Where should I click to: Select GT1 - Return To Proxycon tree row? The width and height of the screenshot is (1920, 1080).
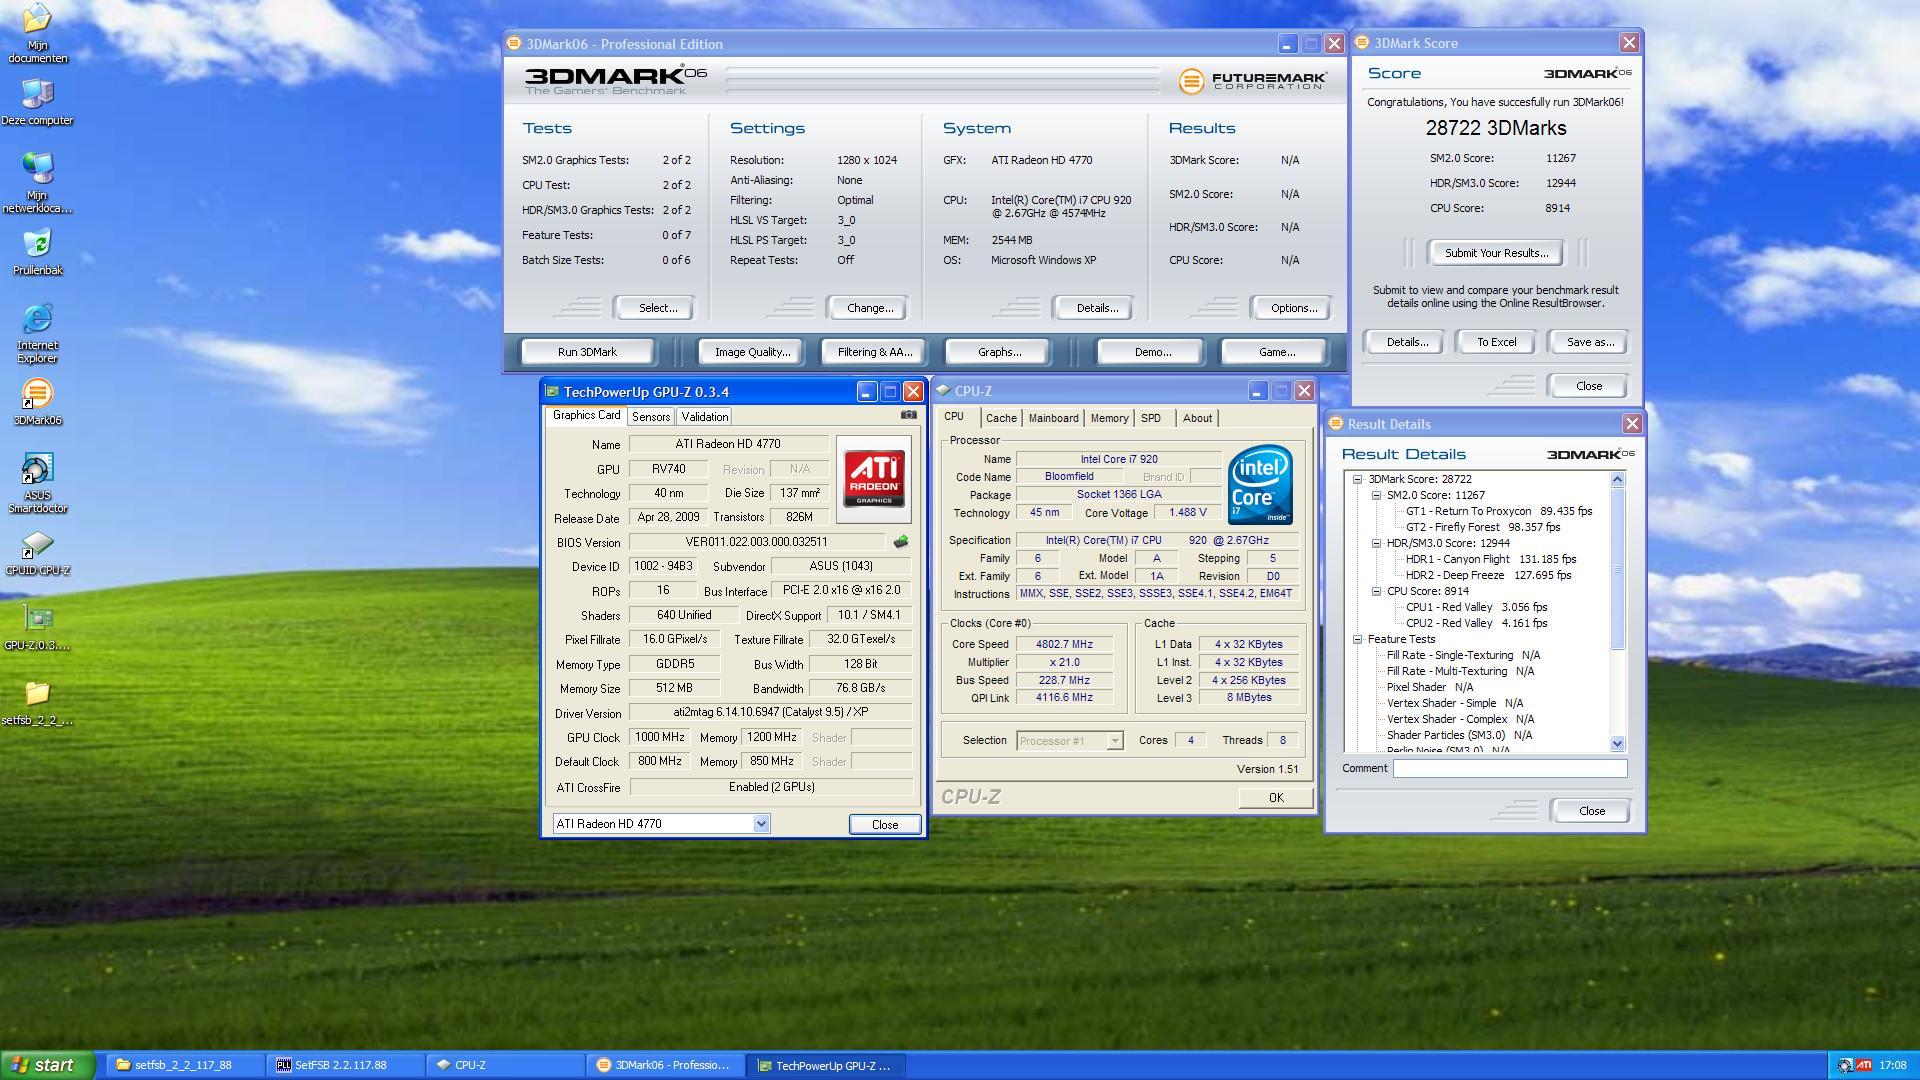1499,511
